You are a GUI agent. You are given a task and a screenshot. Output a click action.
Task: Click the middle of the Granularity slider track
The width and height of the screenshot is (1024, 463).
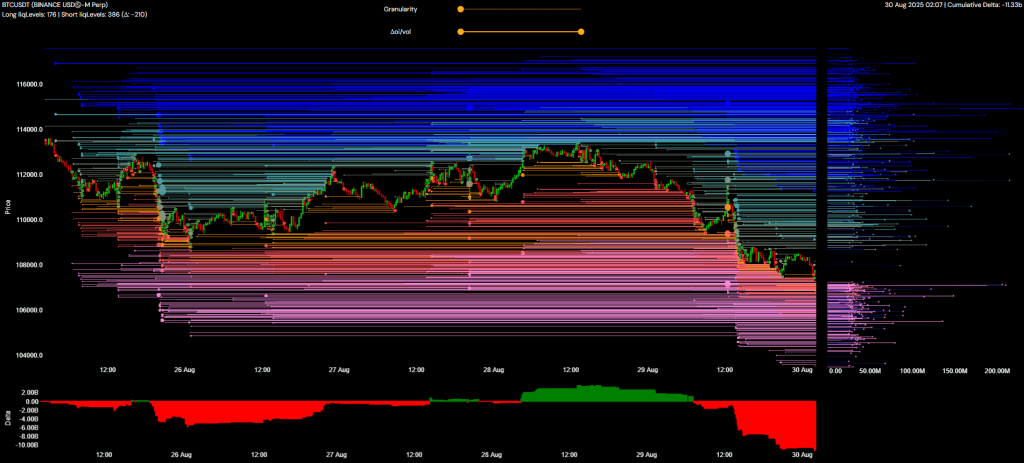(x=520, y=9)
